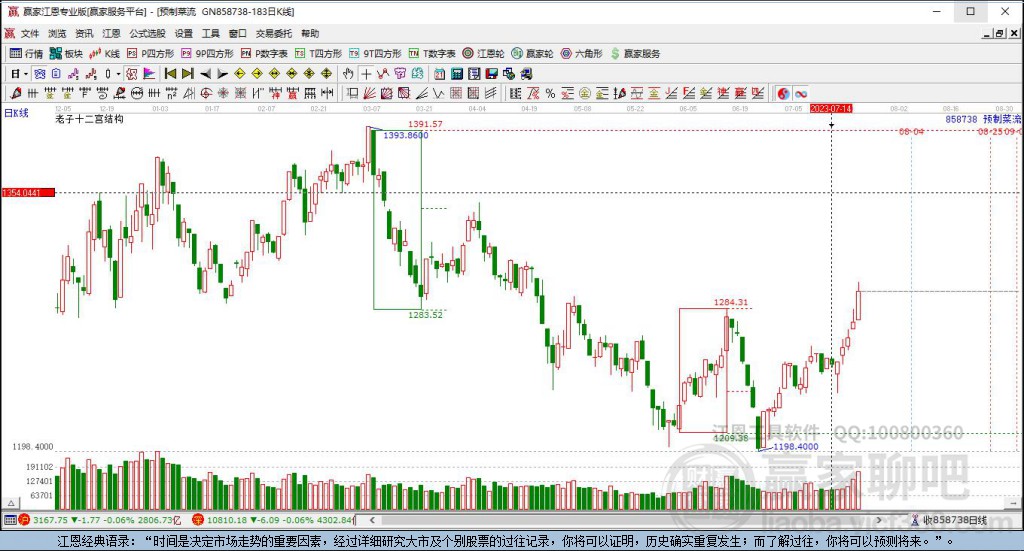The image size is (1024, 551).
Task: Click the hand pan tool icon
Action: click(348, 73)
